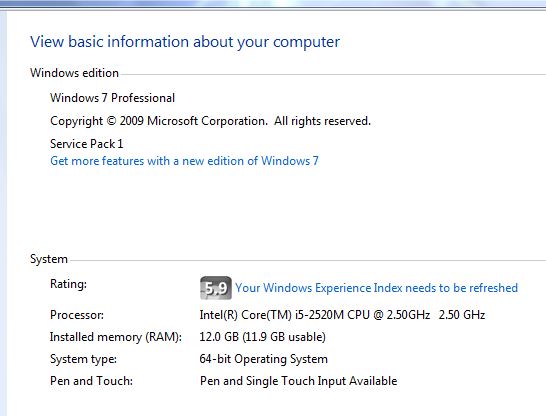Select the 'Service Pack 1' text

point(86,144)
